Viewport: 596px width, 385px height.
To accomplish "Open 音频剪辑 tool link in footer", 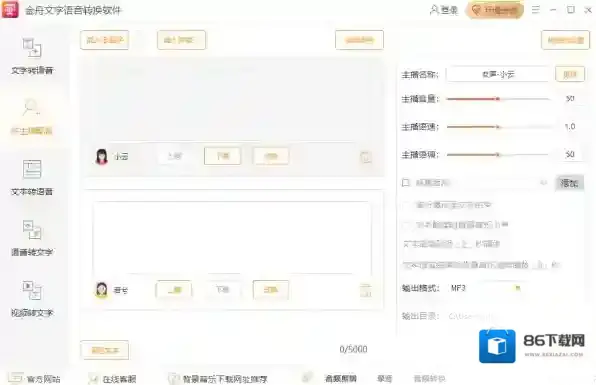I will tap(341, 379).
